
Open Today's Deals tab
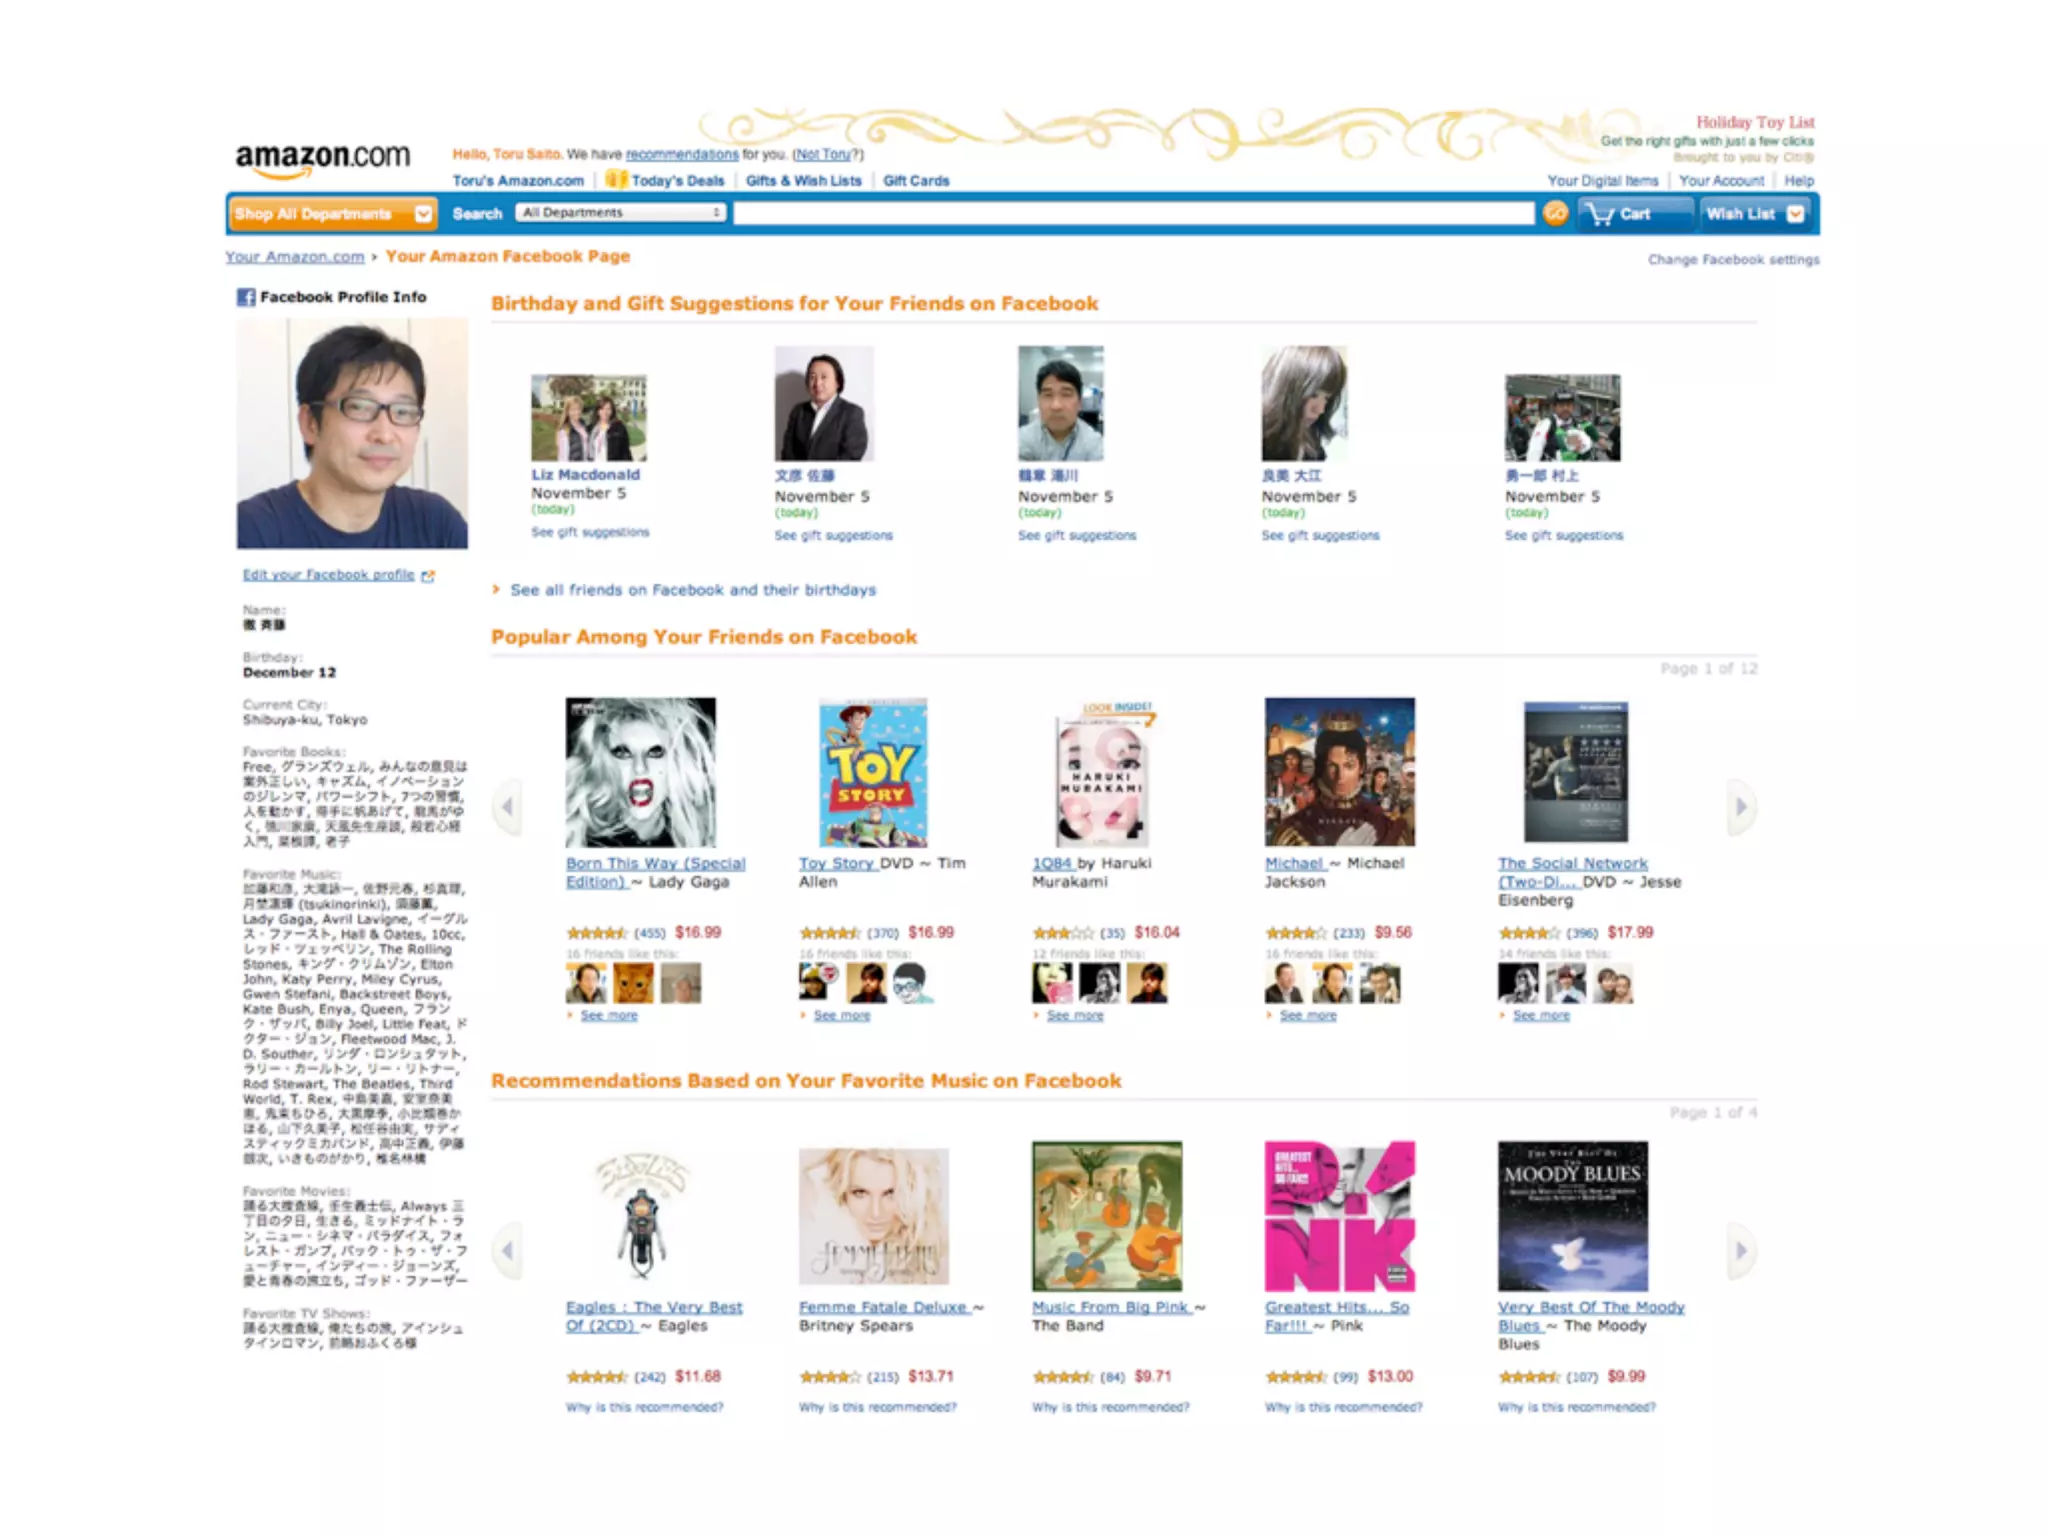(676, 181)
